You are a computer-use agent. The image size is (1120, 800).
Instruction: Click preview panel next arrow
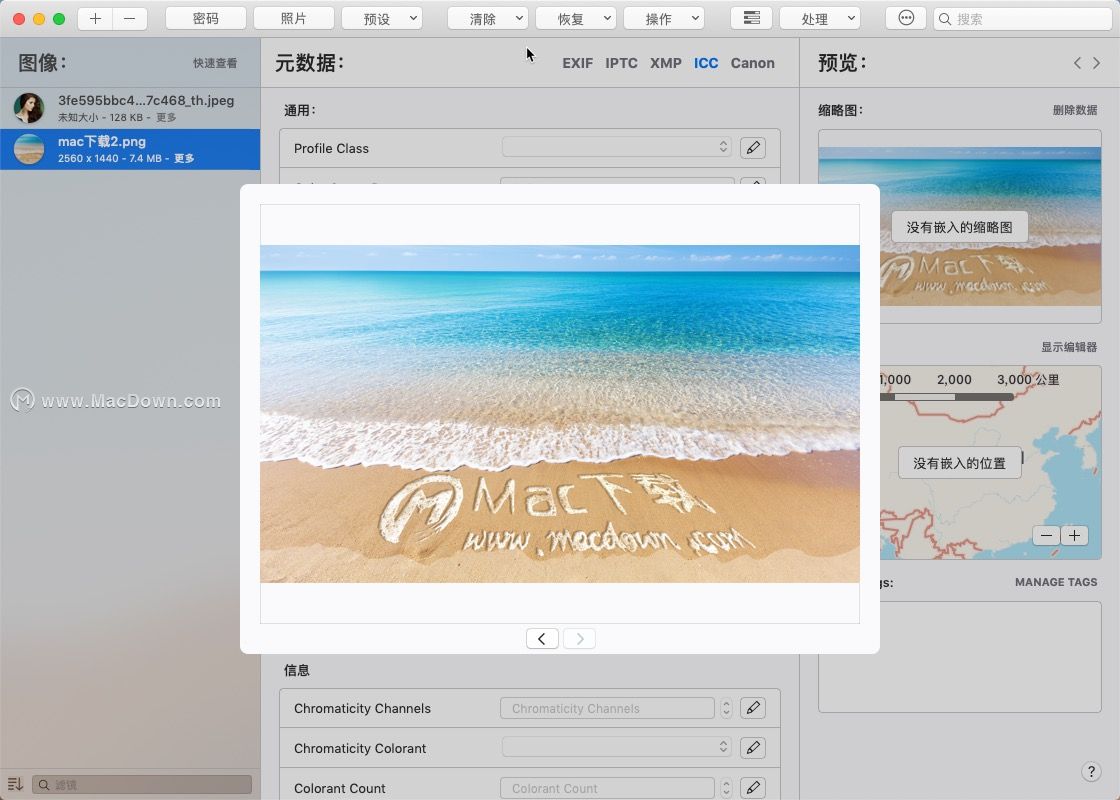point(1096,63)
